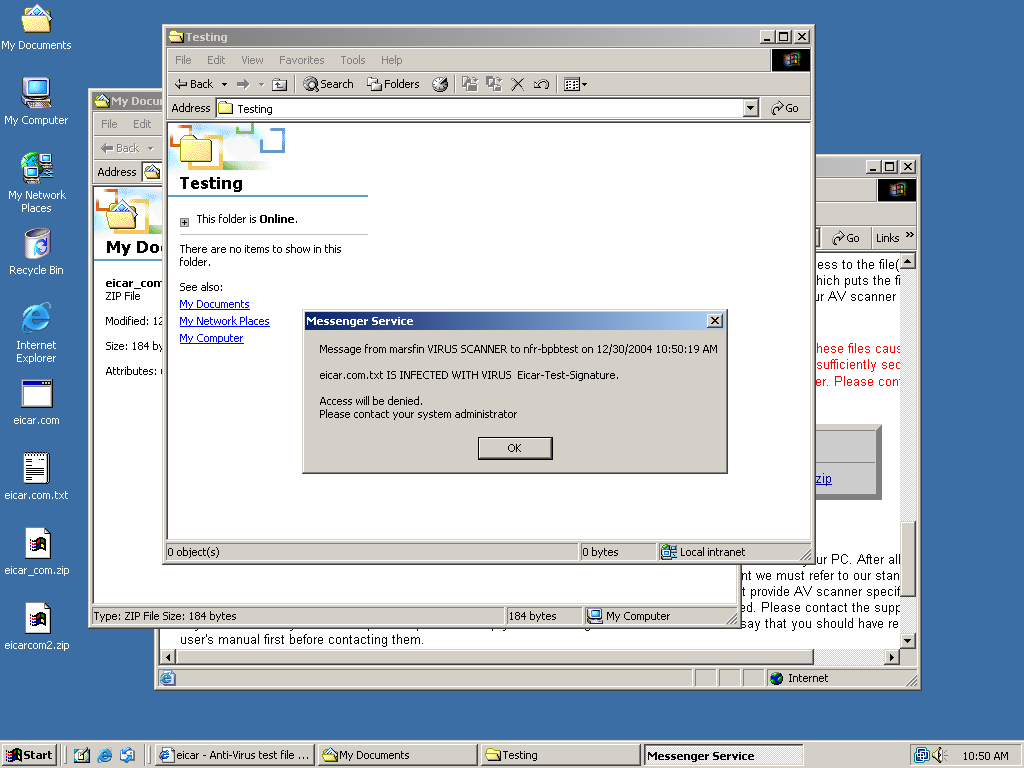1024x768 pixels.
Task: Switch to My Documents taskbar button
Action: (x=397, y=756)
